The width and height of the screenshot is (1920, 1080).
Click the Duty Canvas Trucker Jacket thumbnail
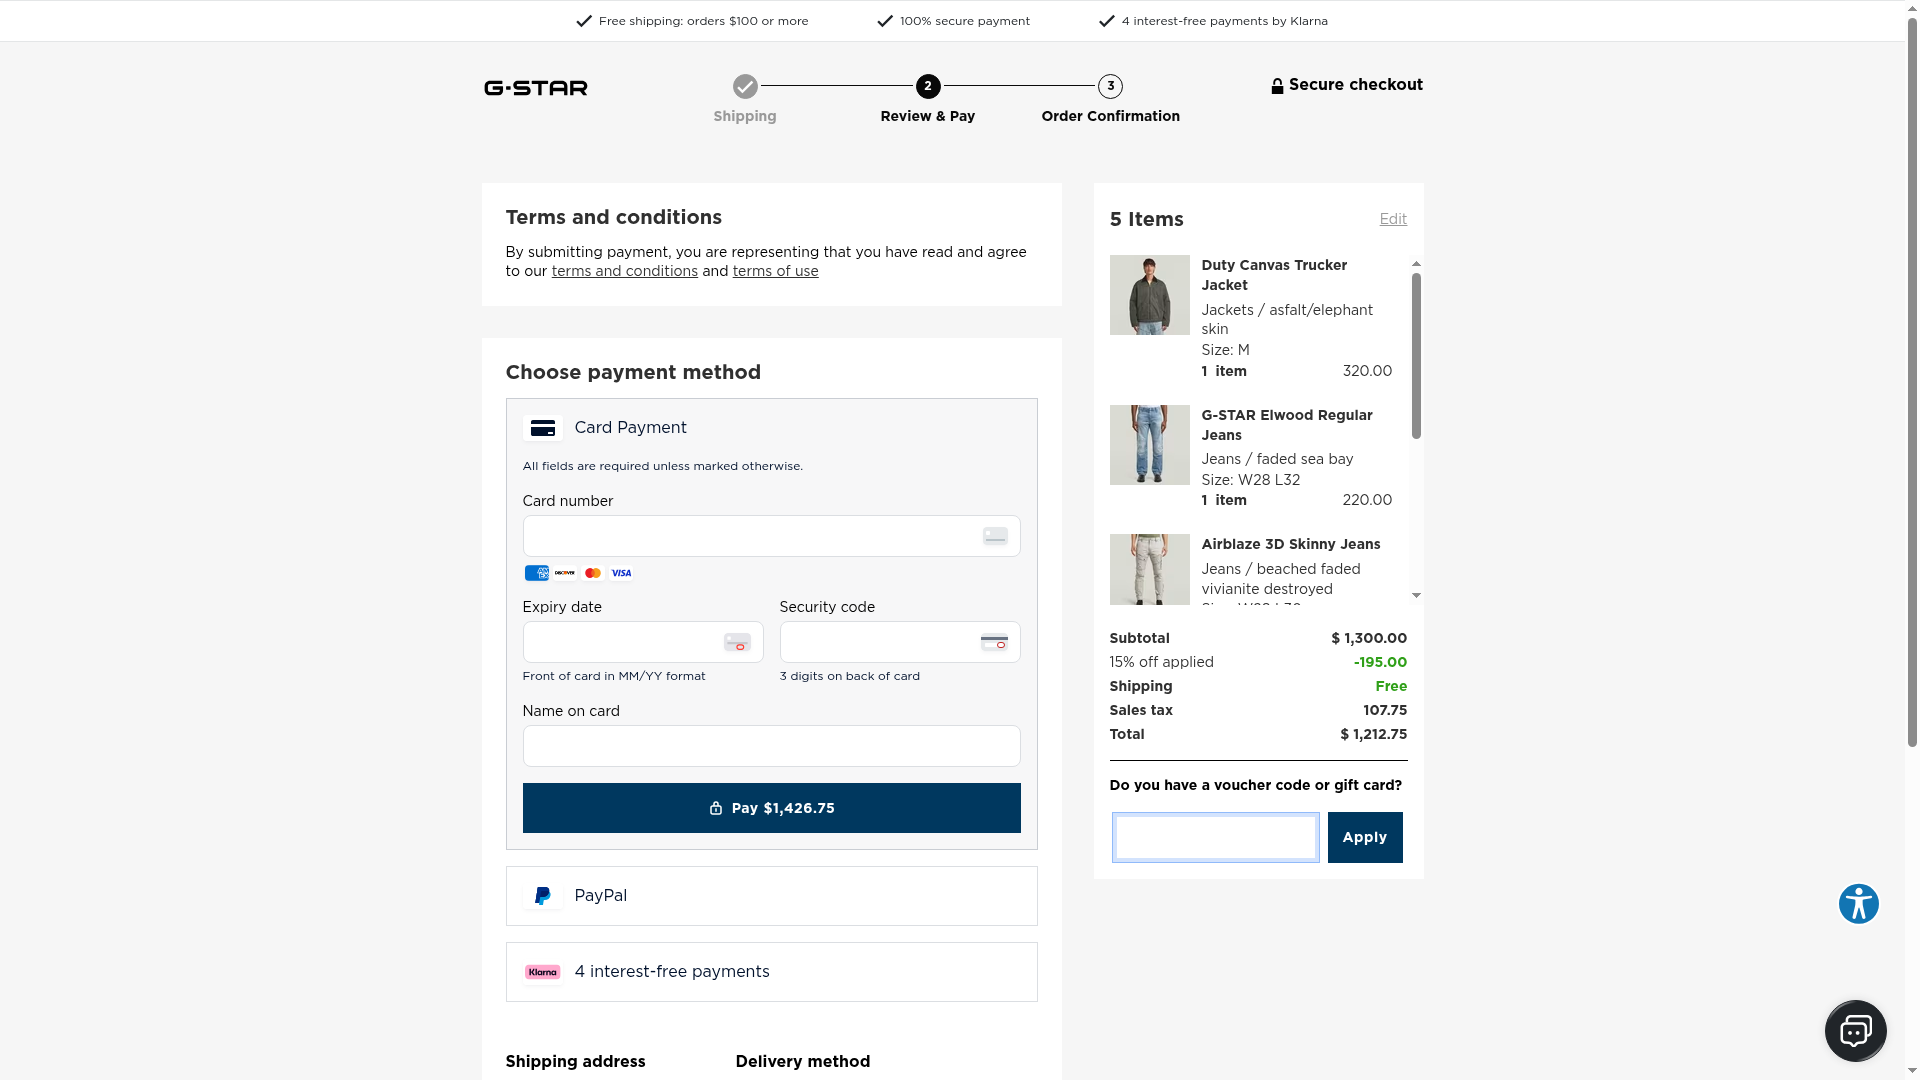click(x=1149, y=295)
